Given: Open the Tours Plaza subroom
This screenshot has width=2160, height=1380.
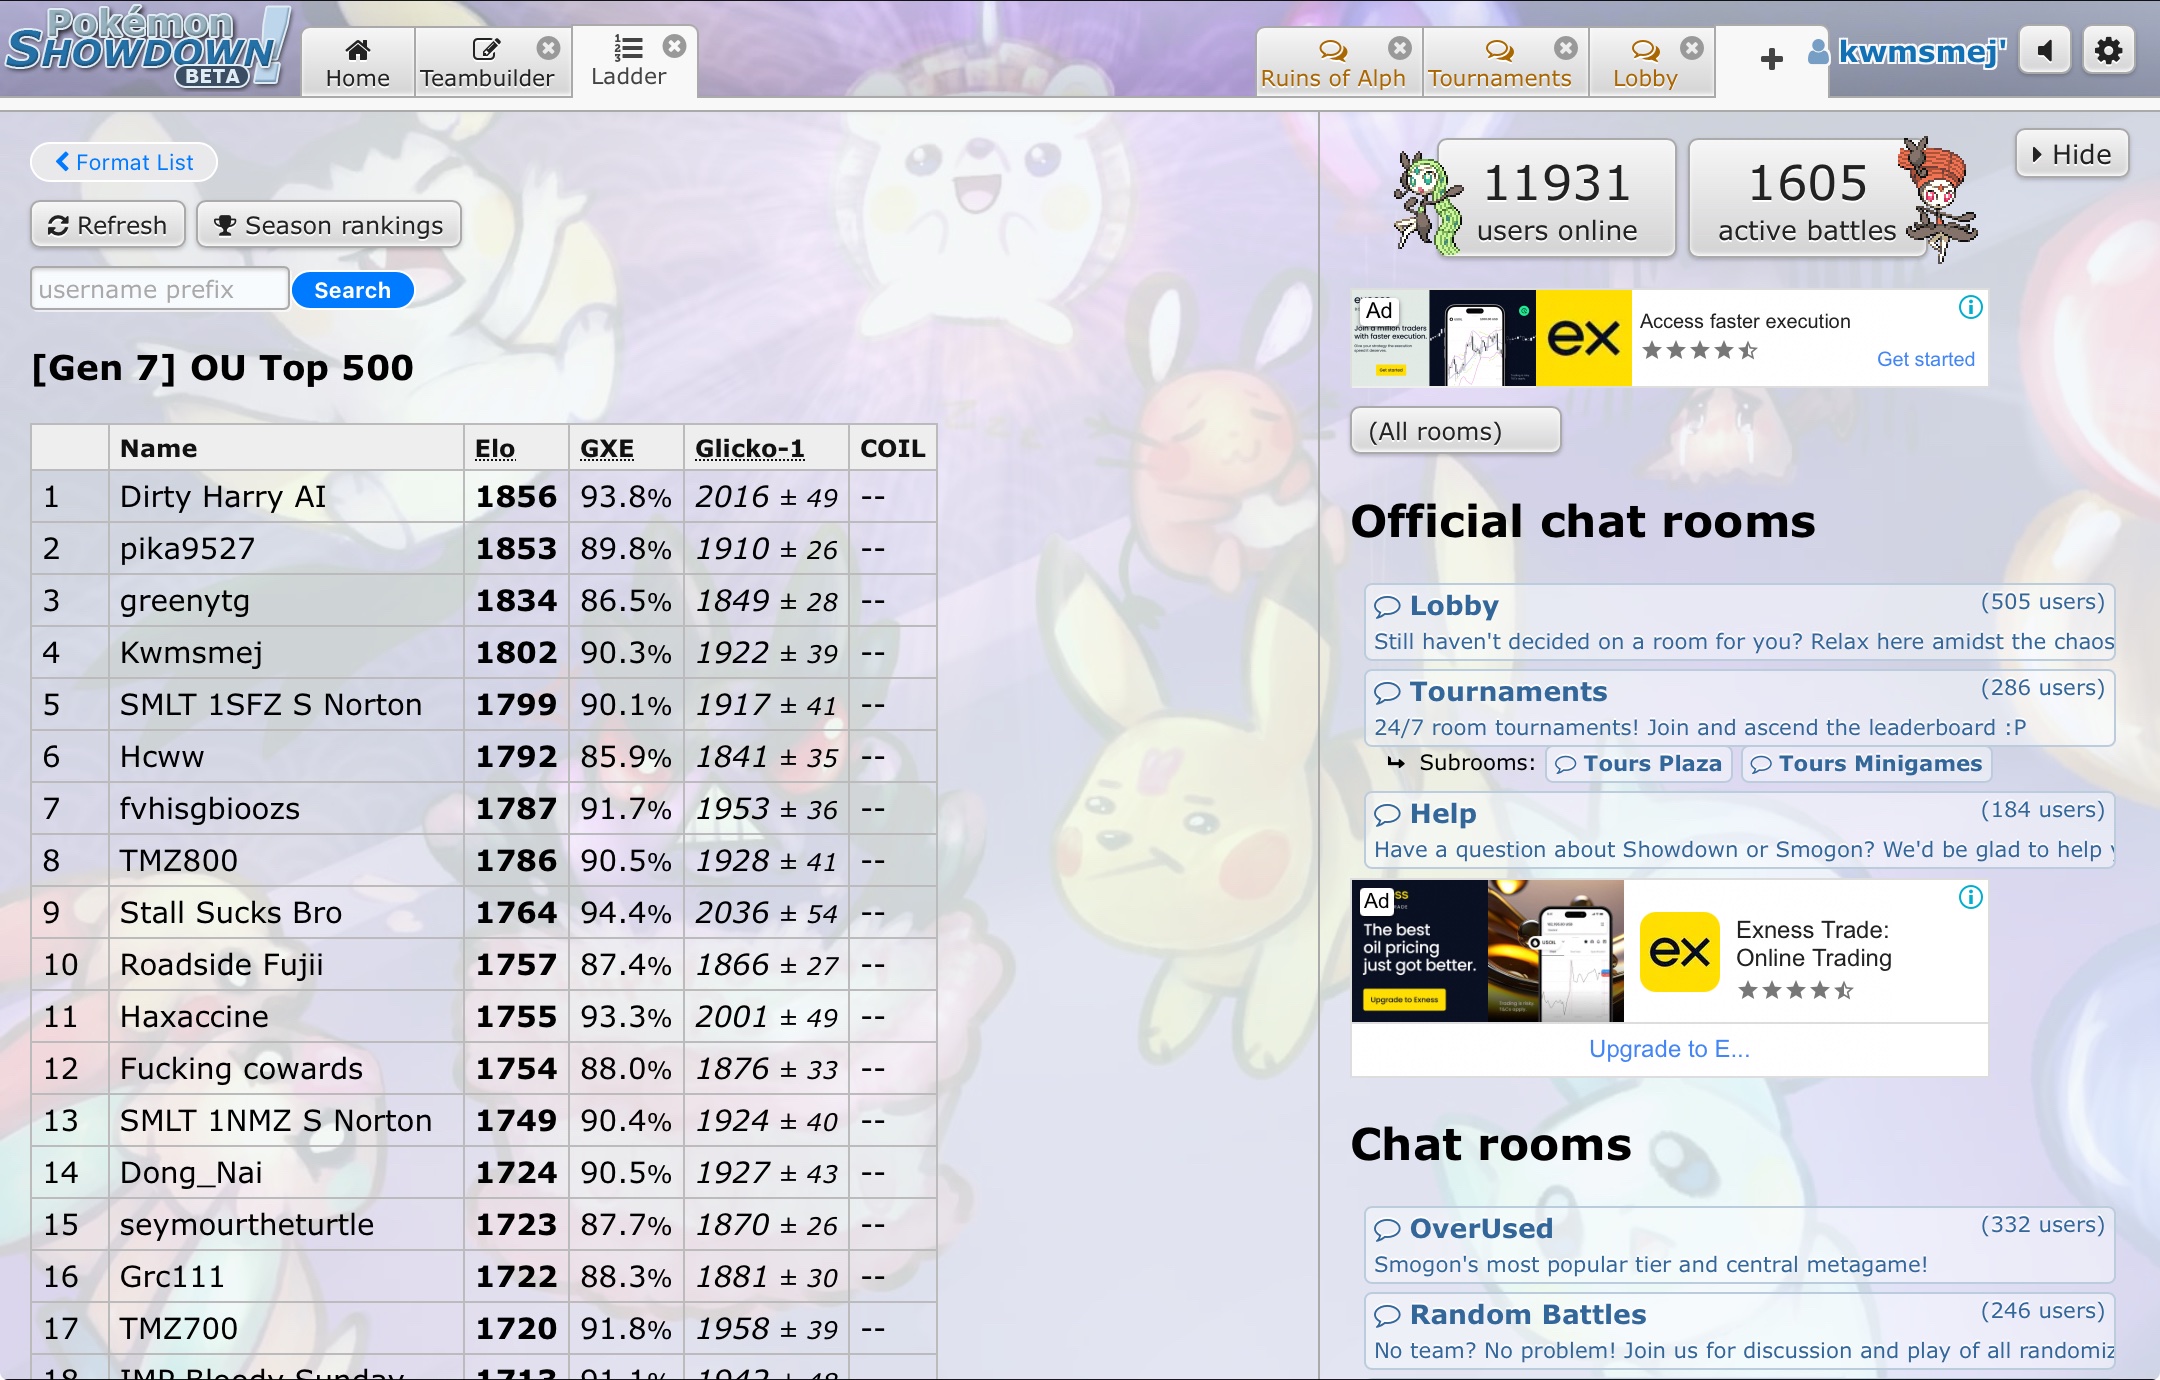Looking at the screenshot, I should pos(1639,764).
